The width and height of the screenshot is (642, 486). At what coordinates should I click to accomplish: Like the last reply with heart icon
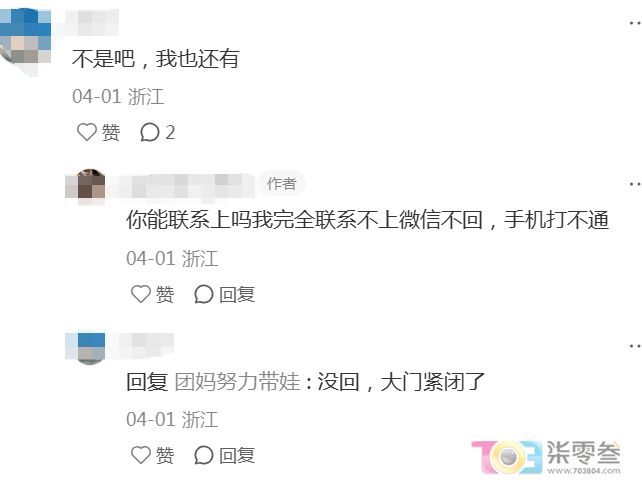pyautogui.click(x=141, y=455)
